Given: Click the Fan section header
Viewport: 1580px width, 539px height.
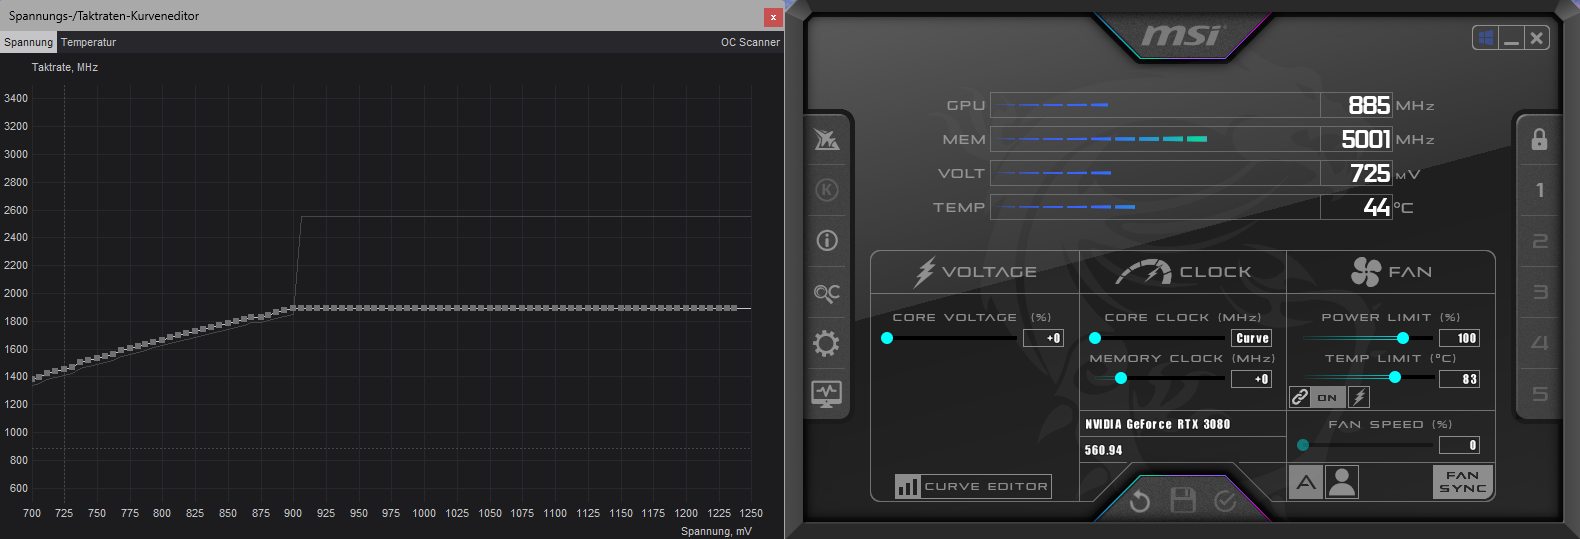Looking at the screenshot, I should pos(1391,271).
